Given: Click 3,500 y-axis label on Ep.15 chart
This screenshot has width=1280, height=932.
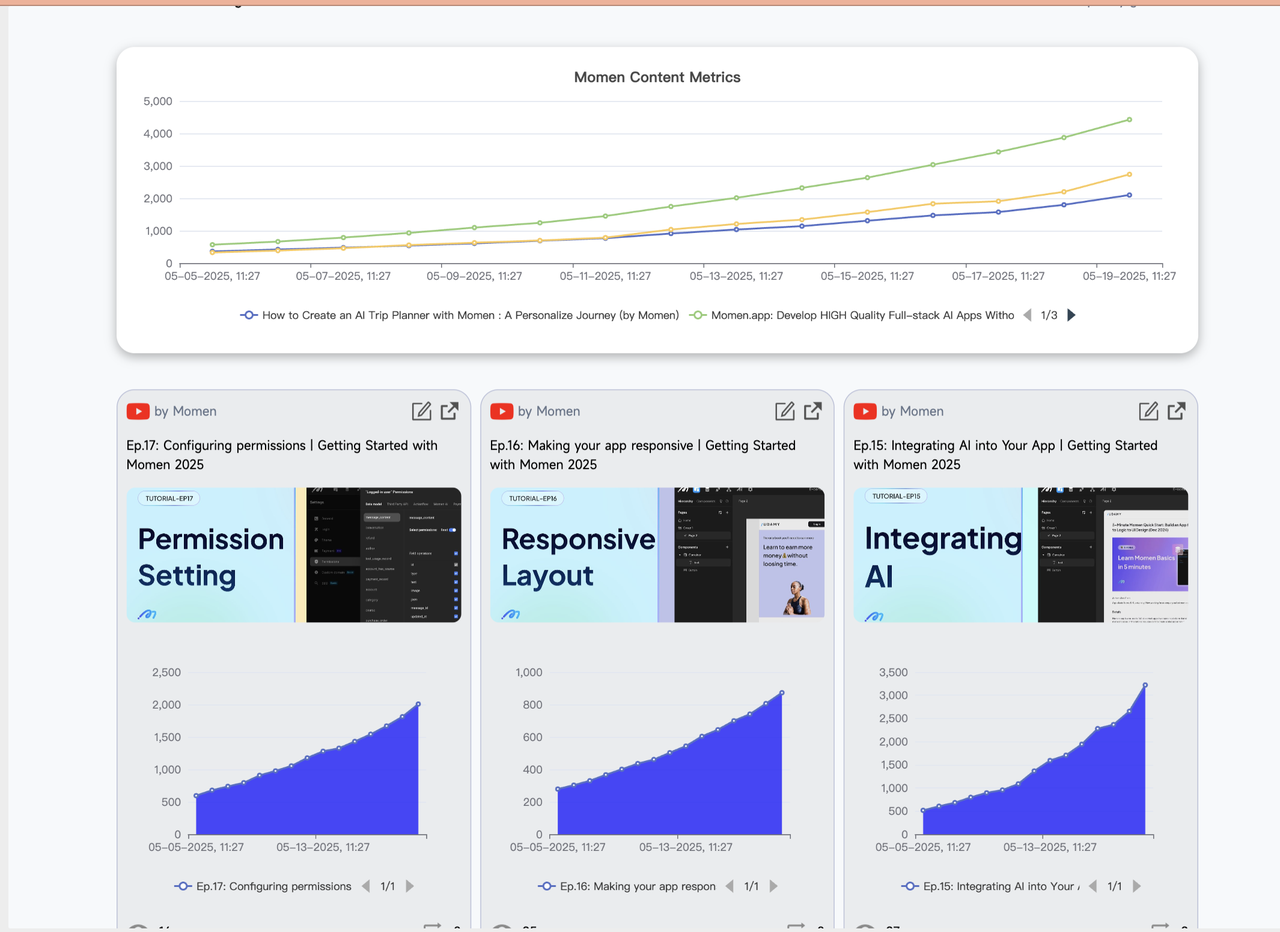Looking at the screenshot, I should pyautogui.click(x=893, y=672).
